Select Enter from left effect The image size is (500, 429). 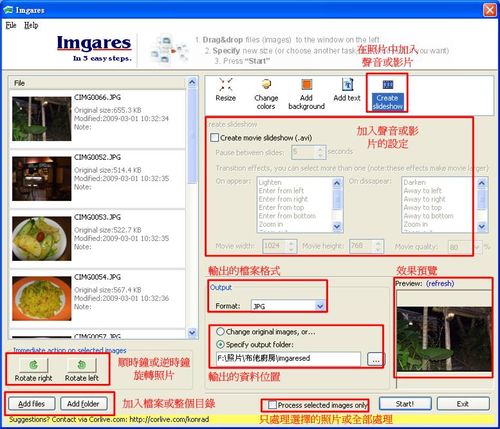pos(281,191)
